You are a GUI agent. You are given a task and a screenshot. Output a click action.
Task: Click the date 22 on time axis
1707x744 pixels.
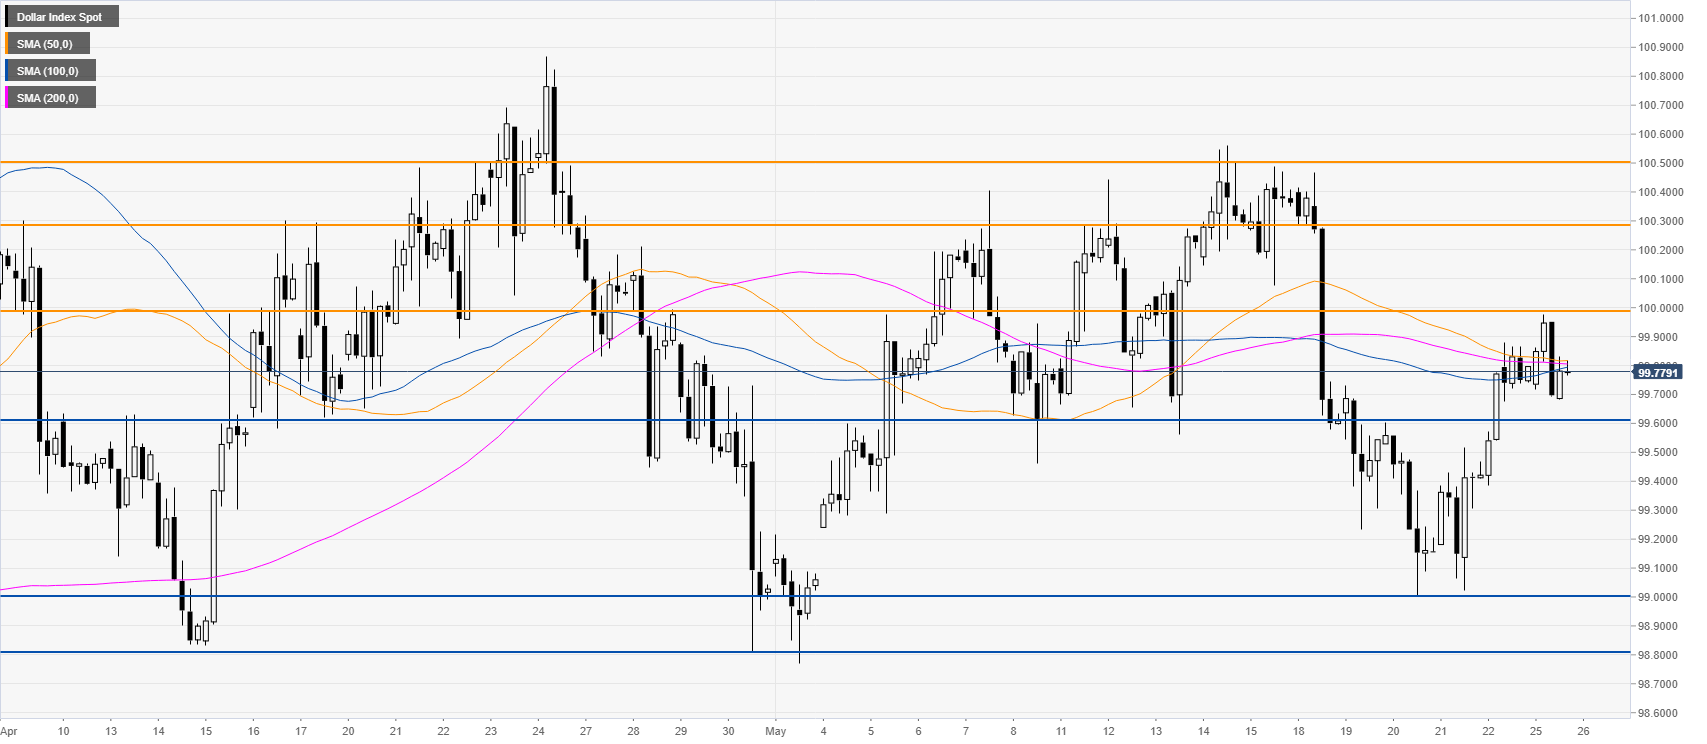pos(1488,731)
